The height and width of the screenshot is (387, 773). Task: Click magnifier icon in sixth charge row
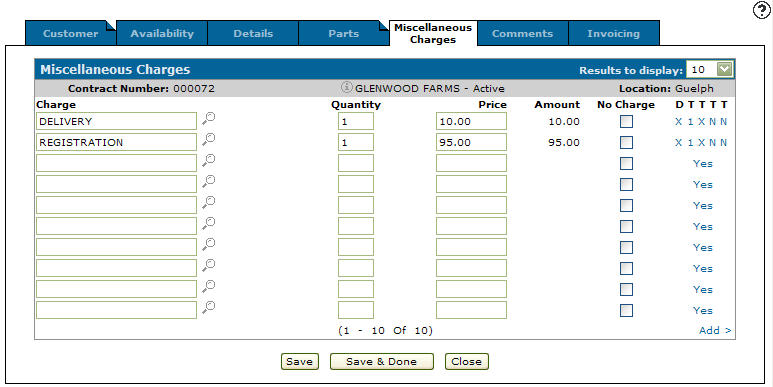coord(209,224)
